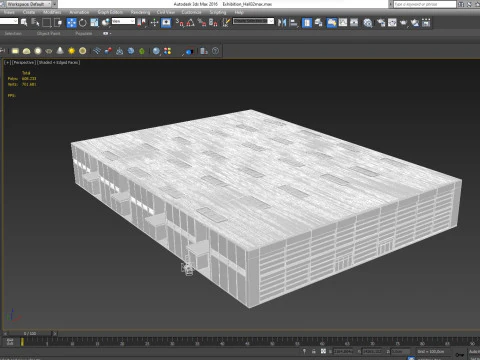Open the Graph Editors menu
The height and width of the screenshot is (360, 480).
110,12
